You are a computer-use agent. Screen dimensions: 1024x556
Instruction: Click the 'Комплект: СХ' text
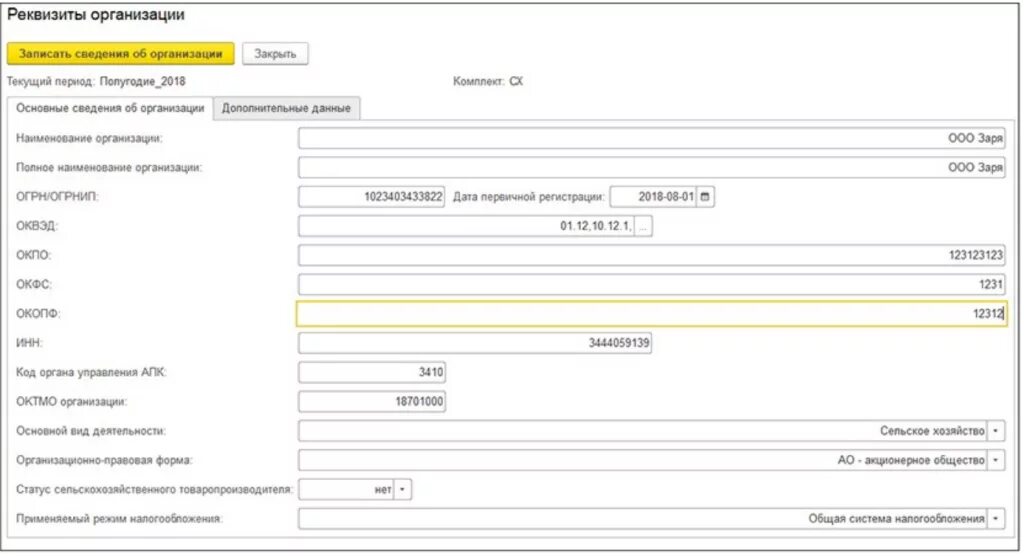pos(488,82)
